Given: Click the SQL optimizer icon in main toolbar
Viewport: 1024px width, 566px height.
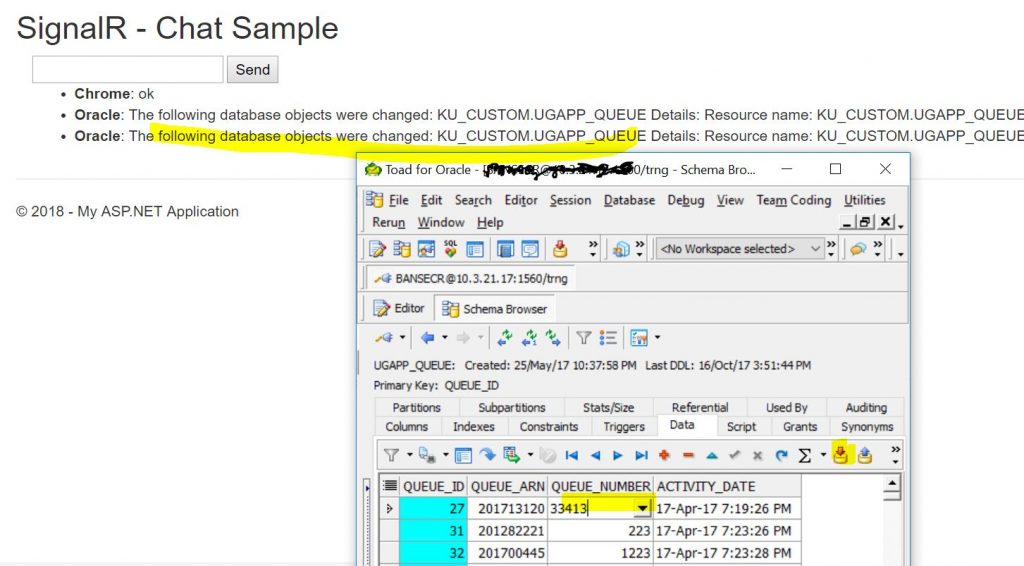Looking at the screenshot, I should click(x=451, y=249).
